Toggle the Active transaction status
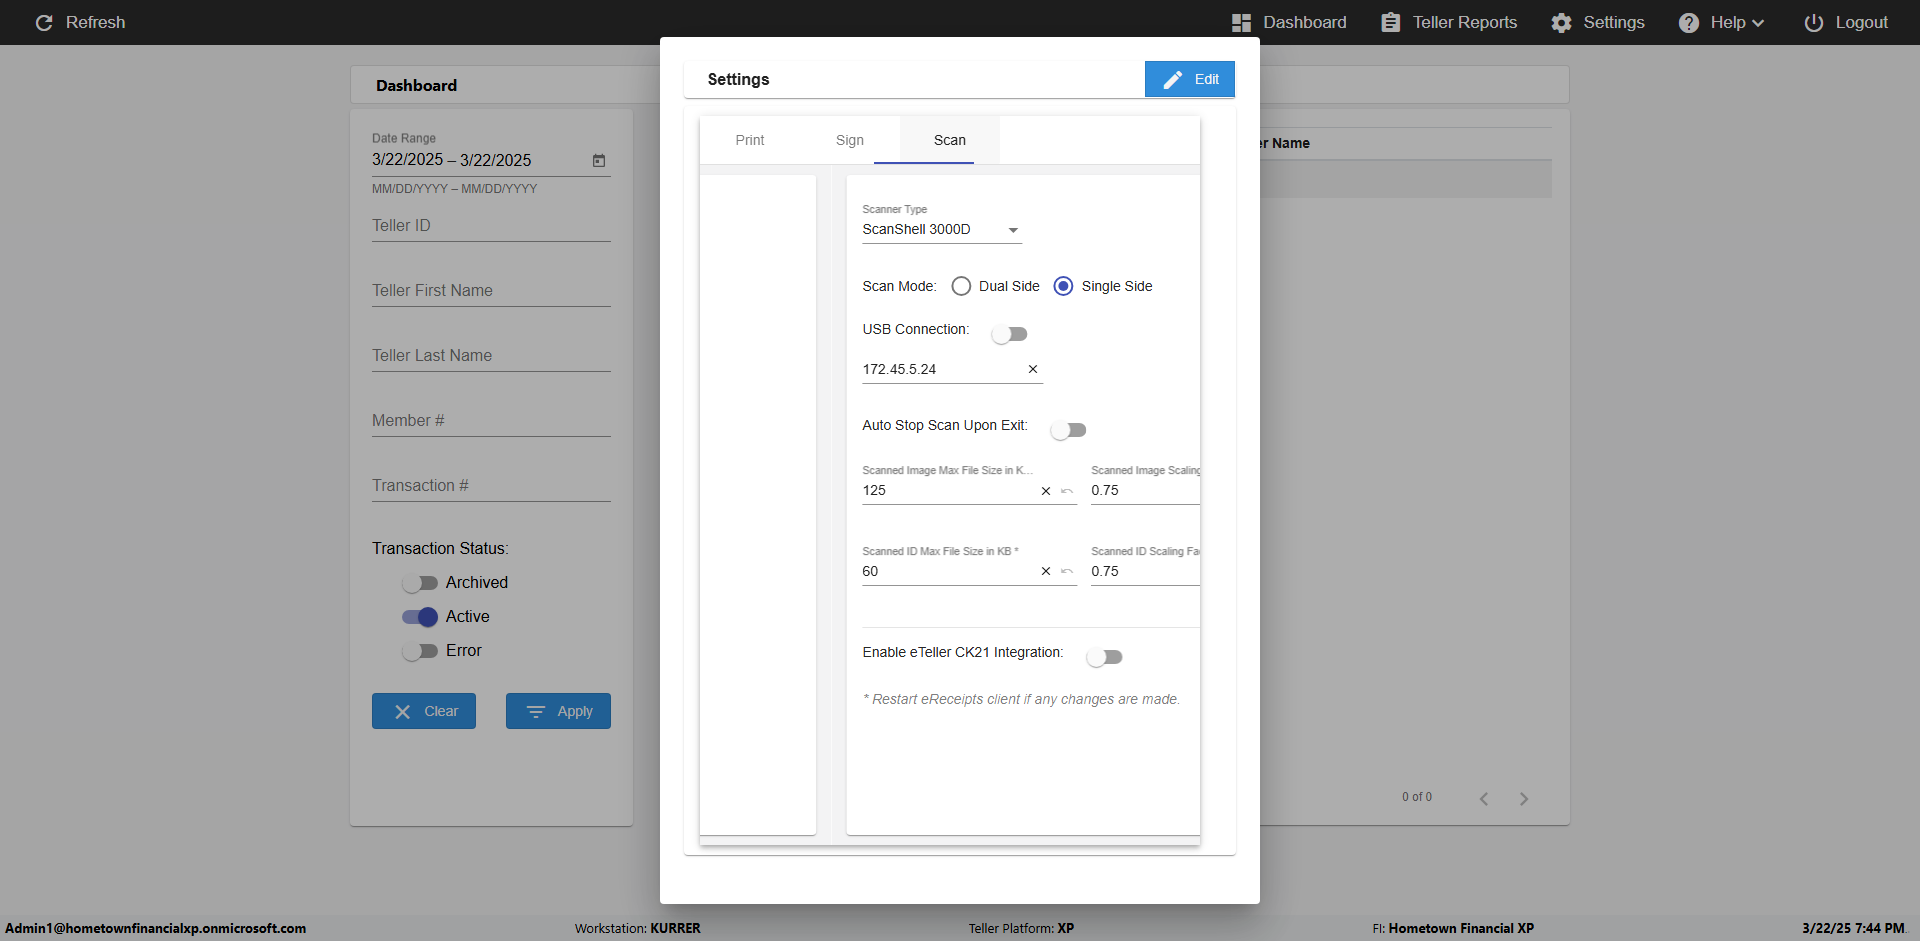Viewport: 1920px width, 941px height. pyautogui.click(x=420, y=617)
